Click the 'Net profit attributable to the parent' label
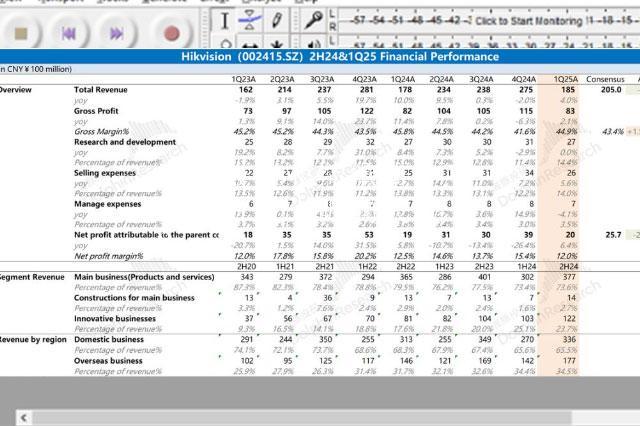 point(146,235)
